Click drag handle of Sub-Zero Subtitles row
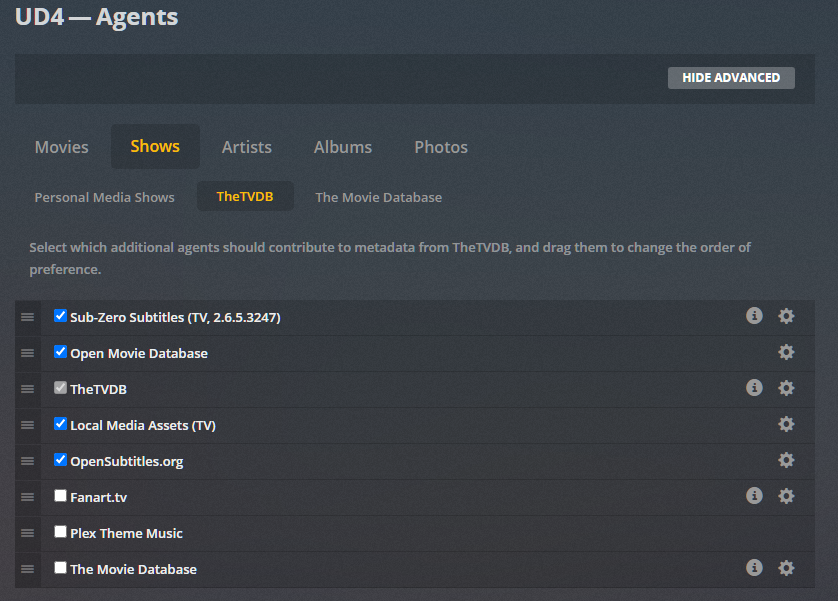The height and width of the screenshot is (601, 838). pyautogui.click(x=27, y=317)
